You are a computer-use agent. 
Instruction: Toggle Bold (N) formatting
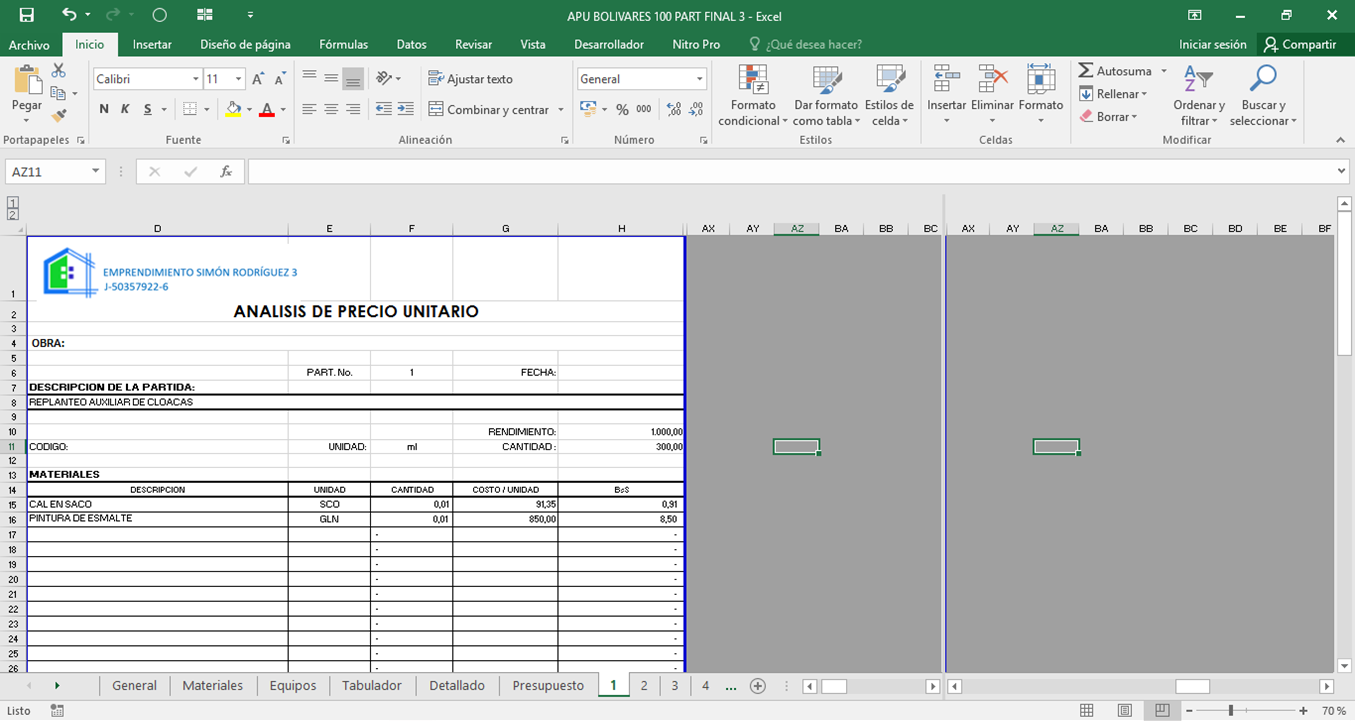pyautogui.click(x=104, y=109)
